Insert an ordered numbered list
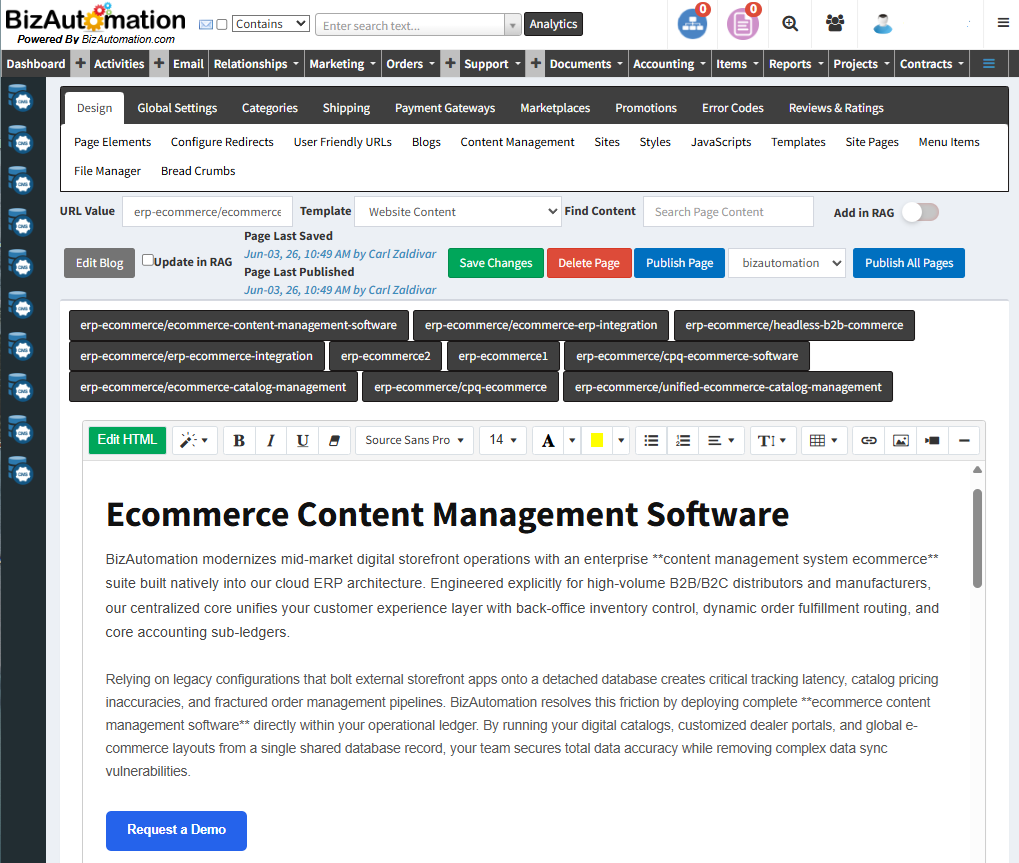This screenshot has height=863, width=1019. point(682,441)
